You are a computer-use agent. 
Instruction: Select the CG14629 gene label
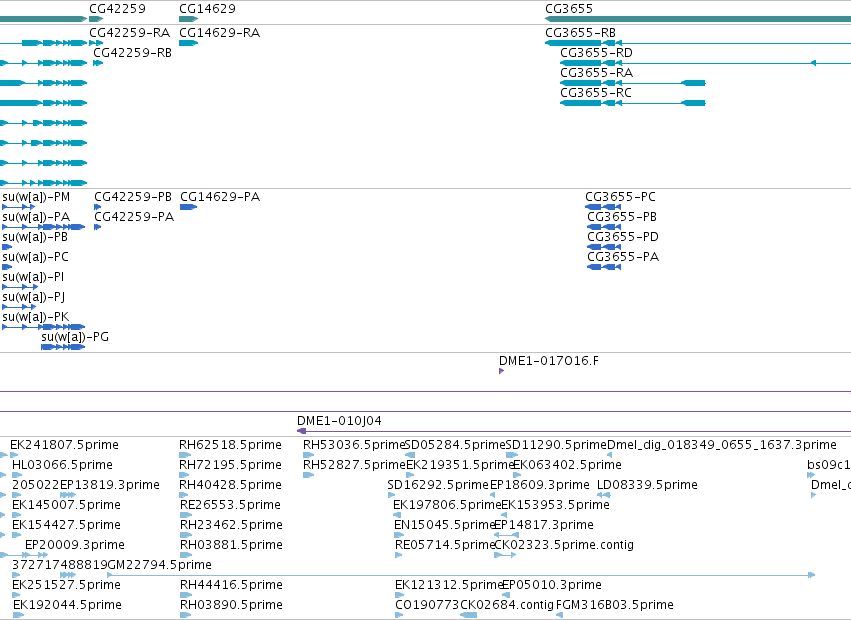point(207,9)
